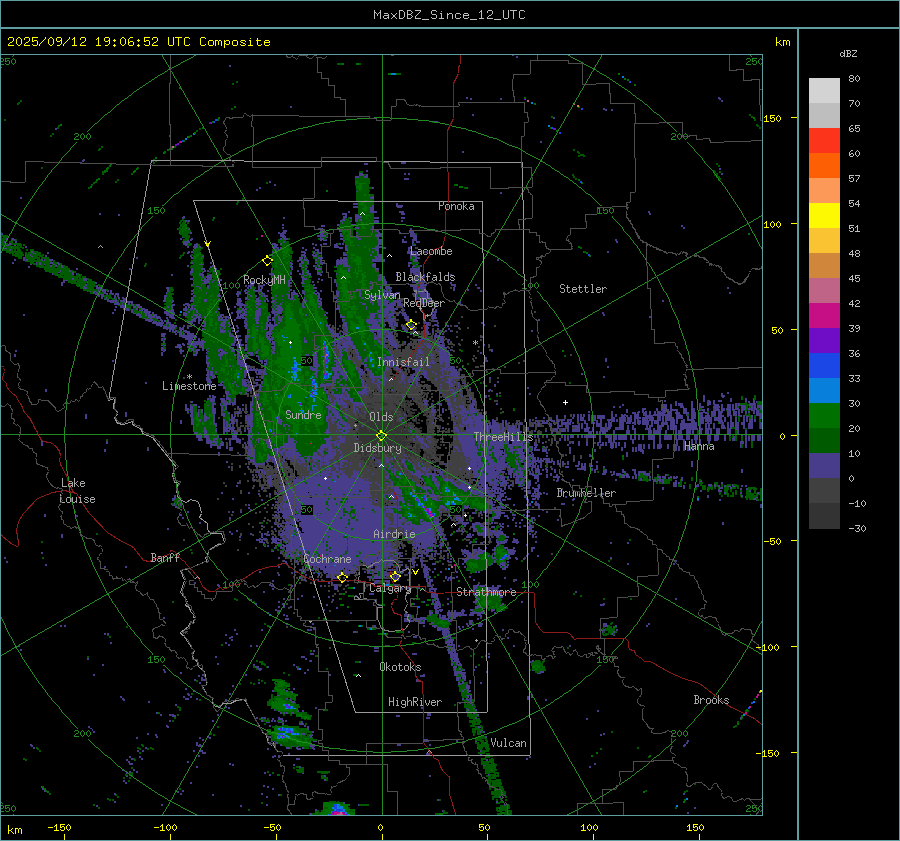This screenshot has width=900, height=841.
Task: Click the 57 value on the dBZ legend
Action: (854, 179)
